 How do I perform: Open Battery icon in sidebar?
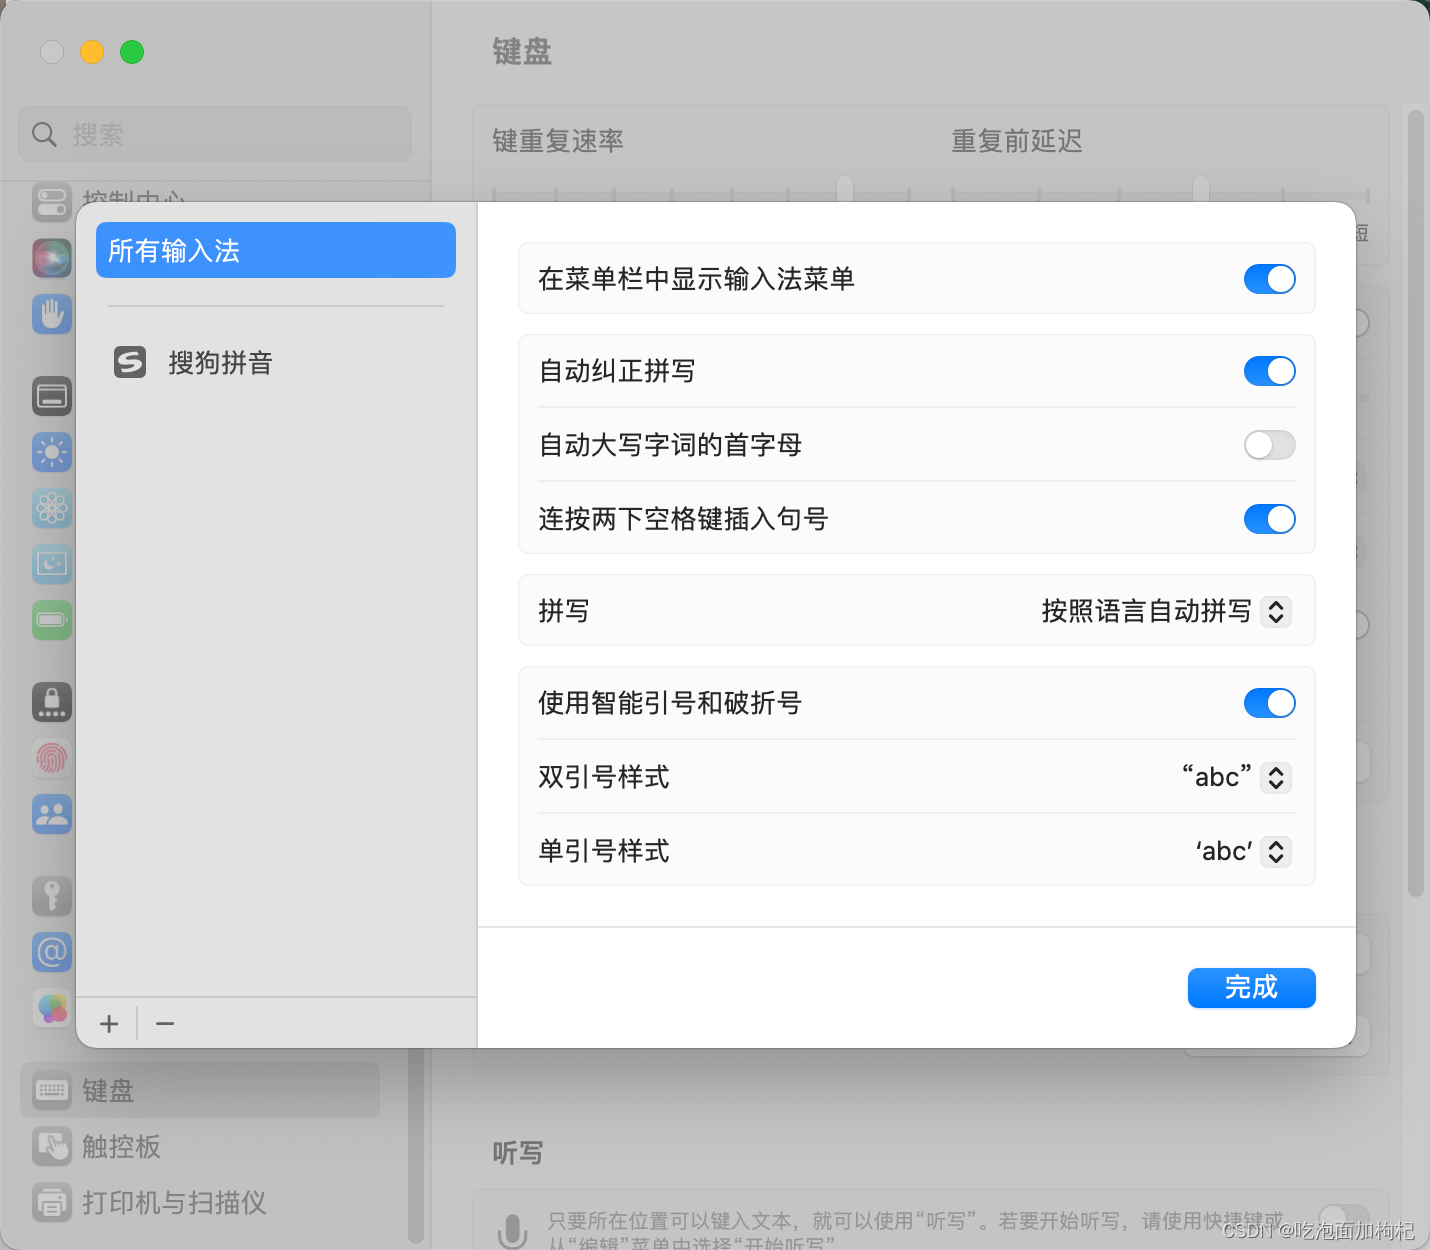52,620
